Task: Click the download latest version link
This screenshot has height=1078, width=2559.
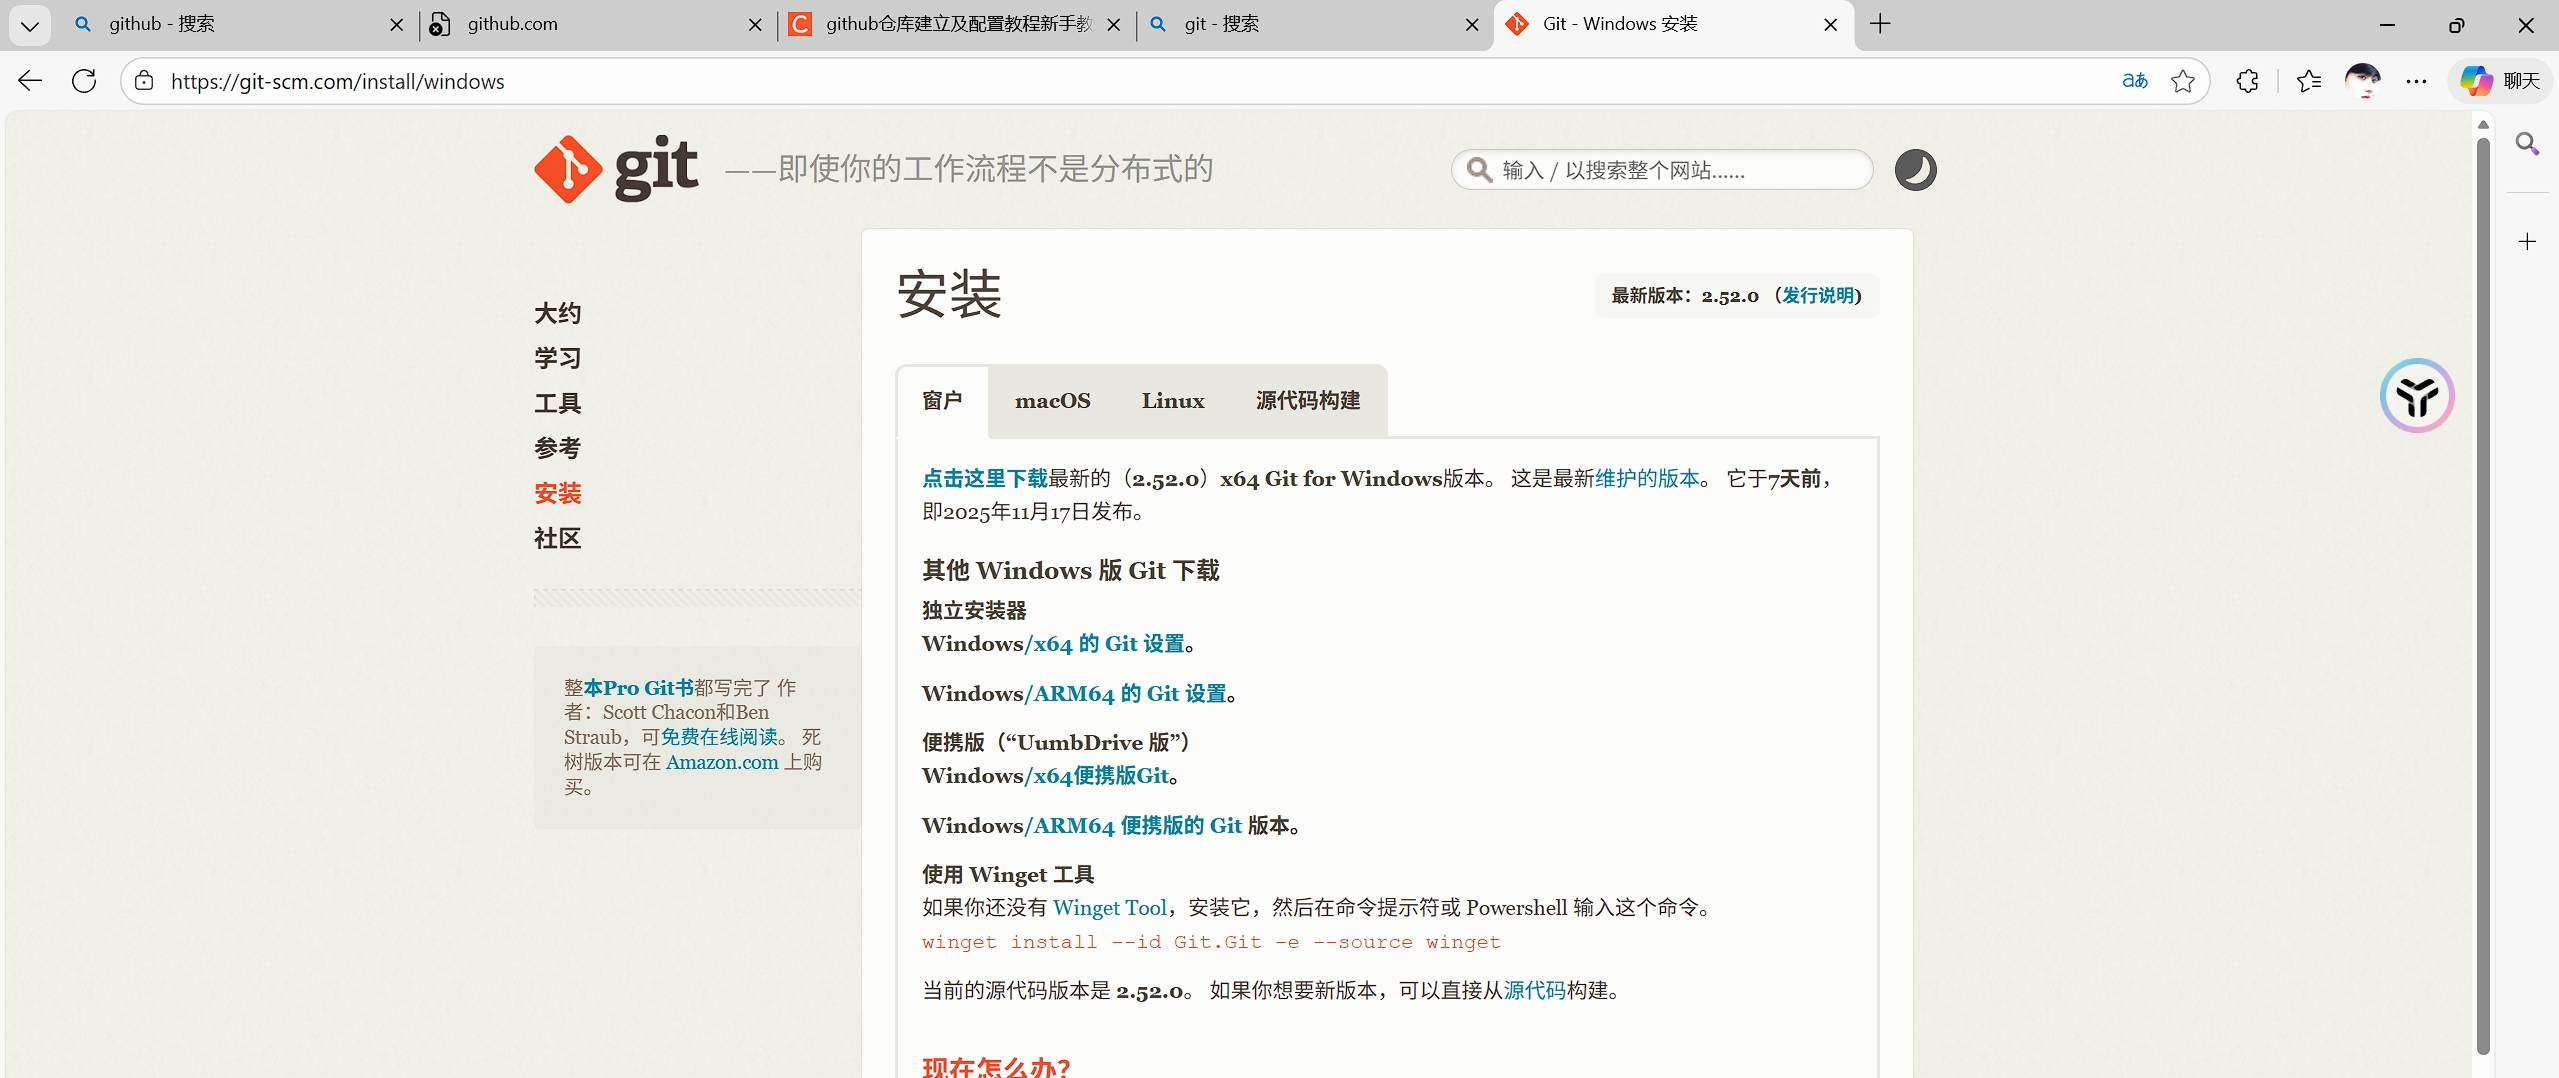Action: point(984,479)
